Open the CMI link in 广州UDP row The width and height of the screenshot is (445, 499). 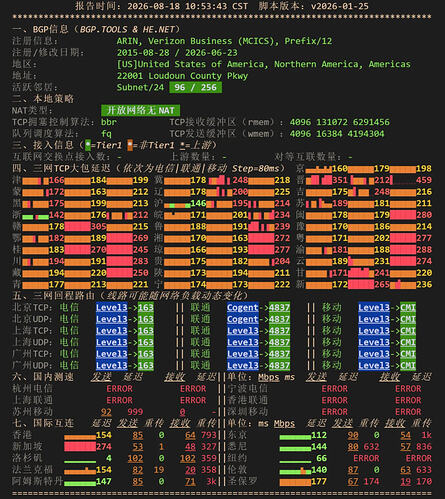[x=408, y=365]
